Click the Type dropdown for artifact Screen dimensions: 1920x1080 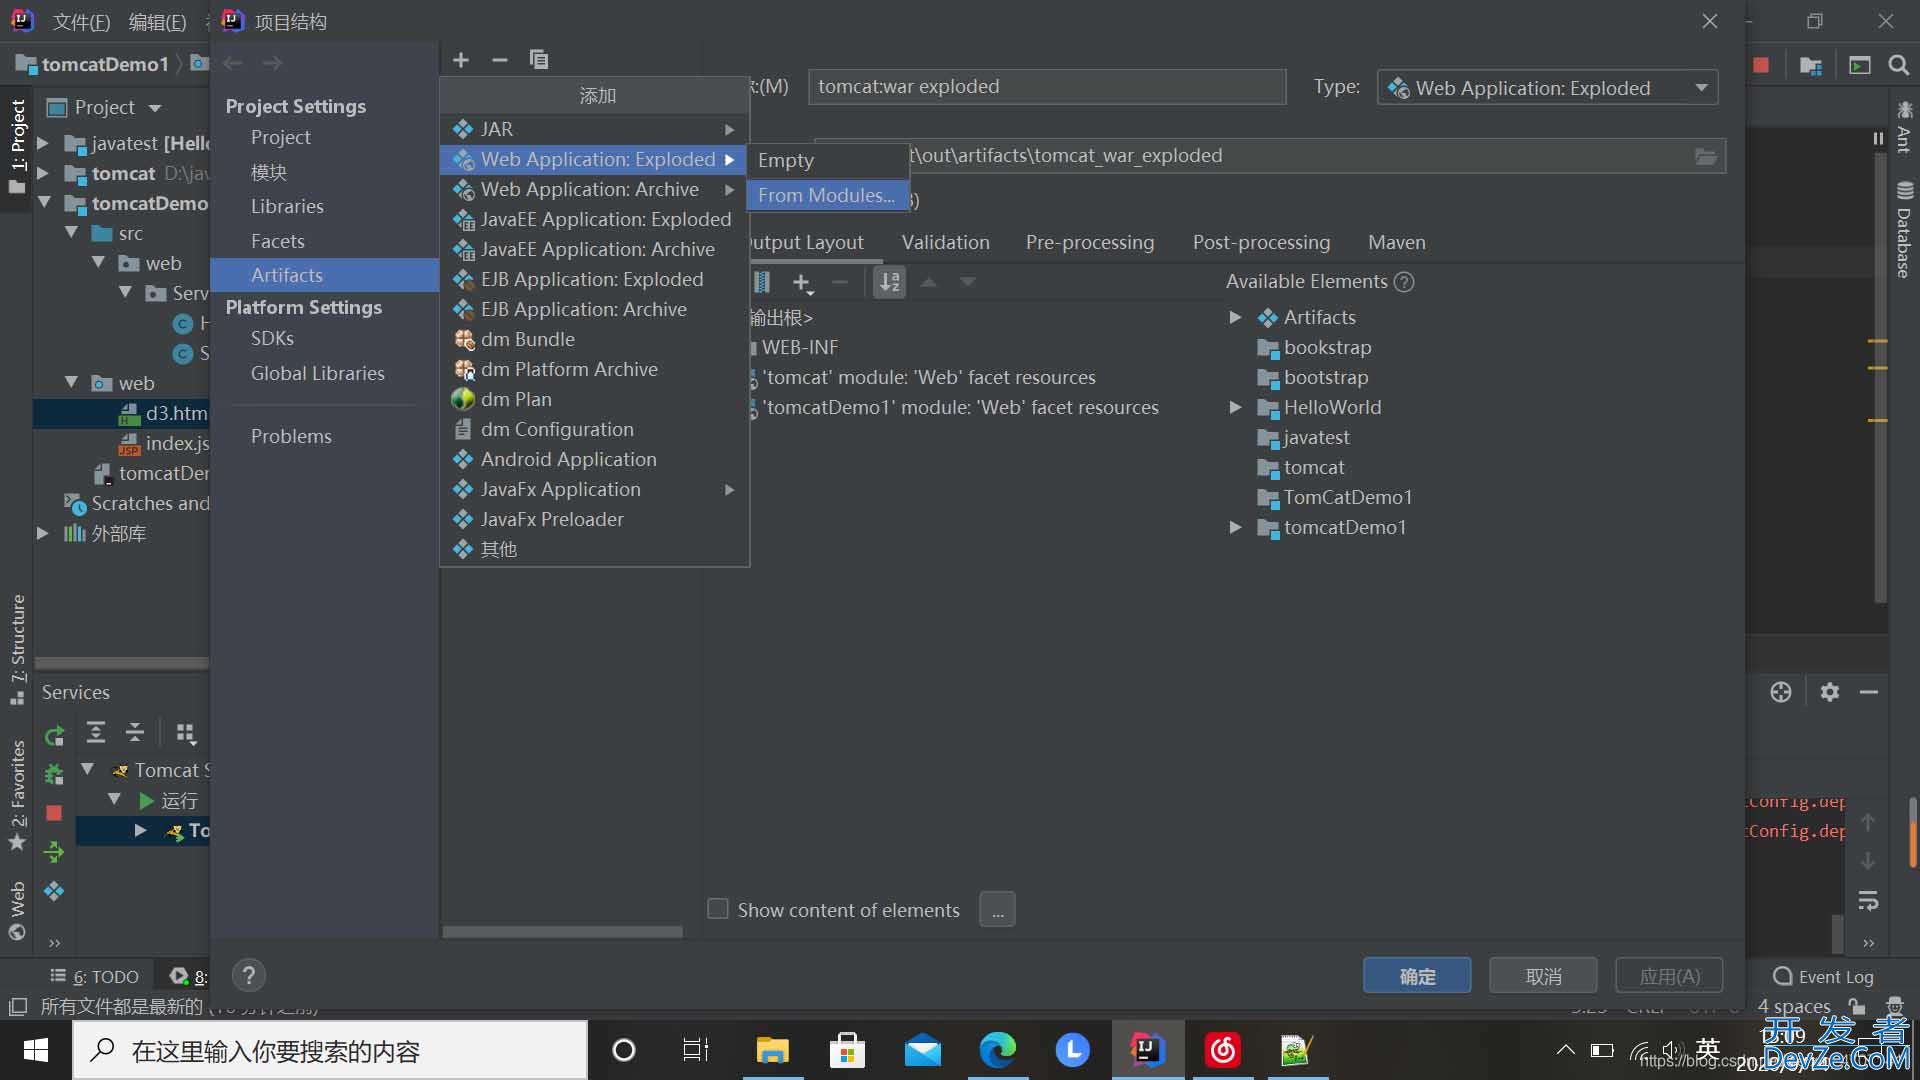pos(1547,87)
